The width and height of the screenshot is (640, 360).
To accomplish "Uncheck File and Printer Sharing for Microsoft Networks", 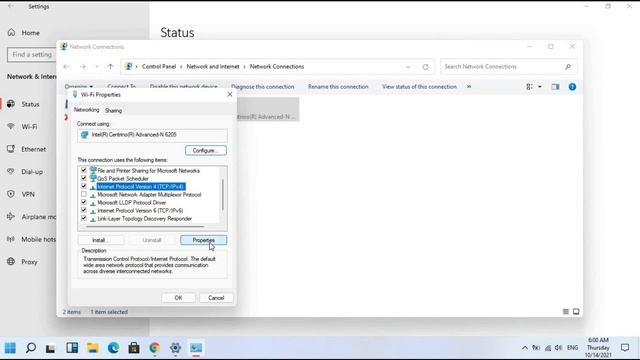I will pyautogui.click(x=84, y=170).
